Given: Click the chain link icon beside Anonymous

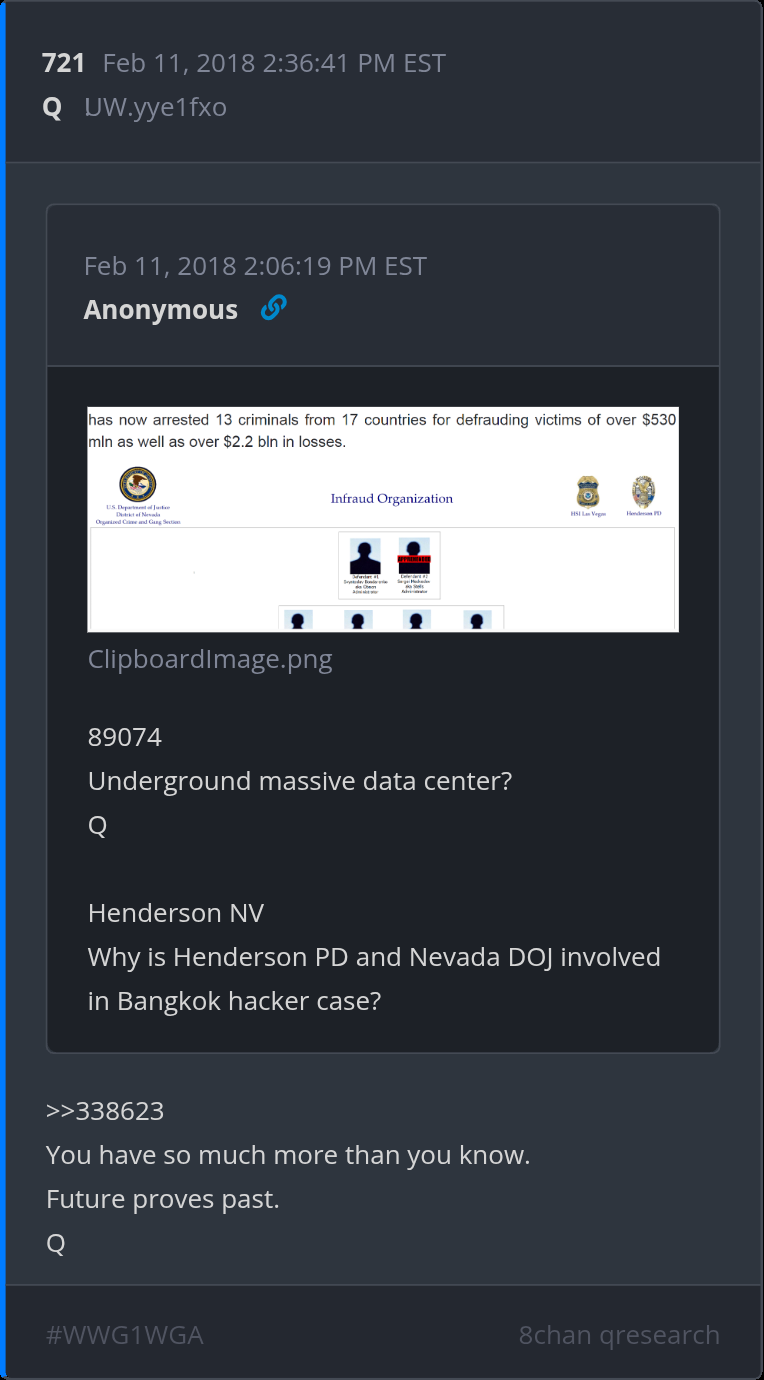Looking at the screenshot, I should tap(273, 309).
